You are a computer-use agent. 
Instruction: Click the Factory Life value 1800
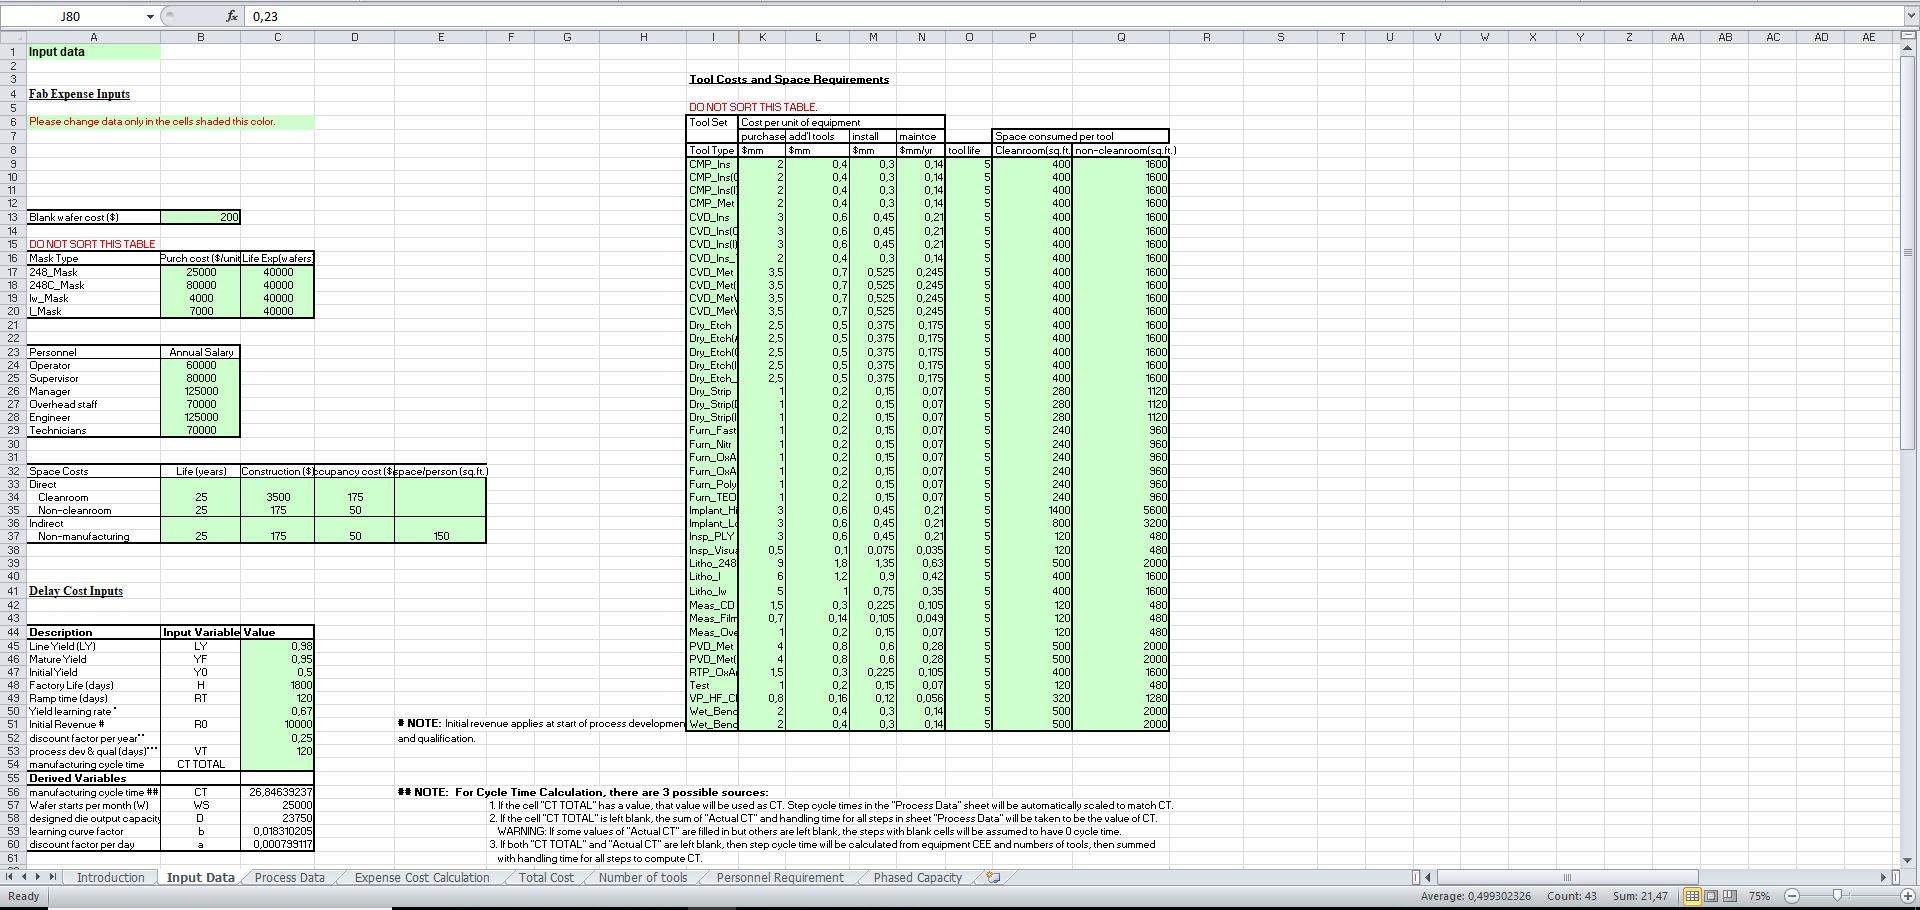277,685
